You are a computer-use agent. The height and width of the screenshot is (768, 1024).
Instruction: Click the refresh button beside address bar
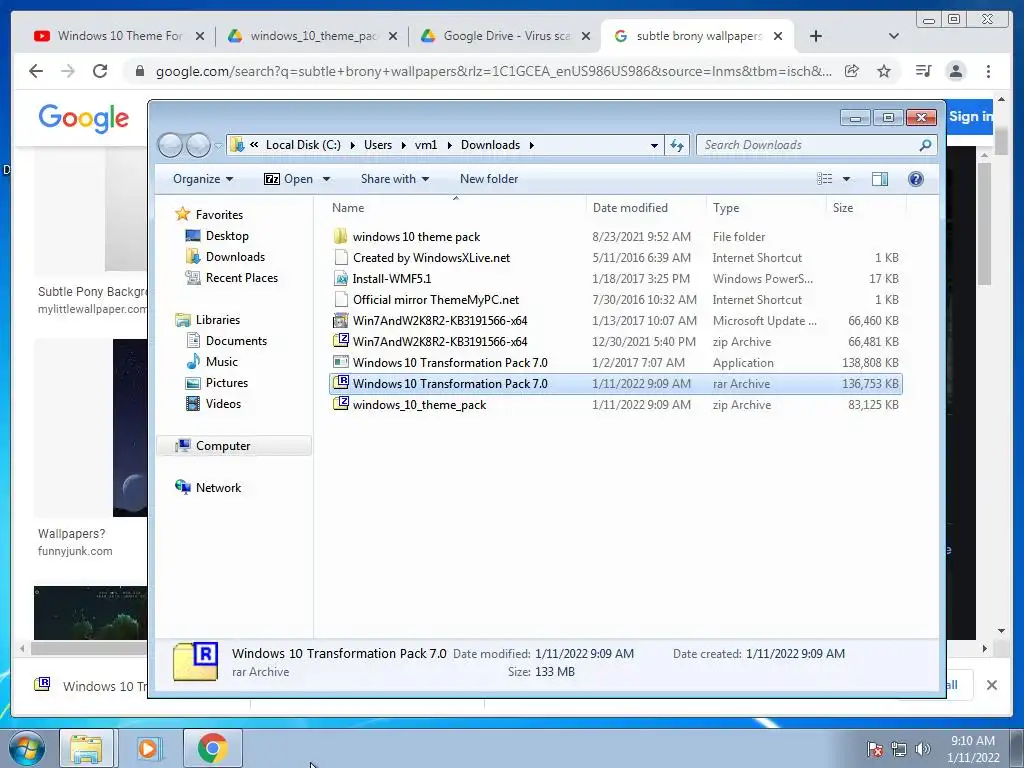pyautogui.click(x=677, y=145)
